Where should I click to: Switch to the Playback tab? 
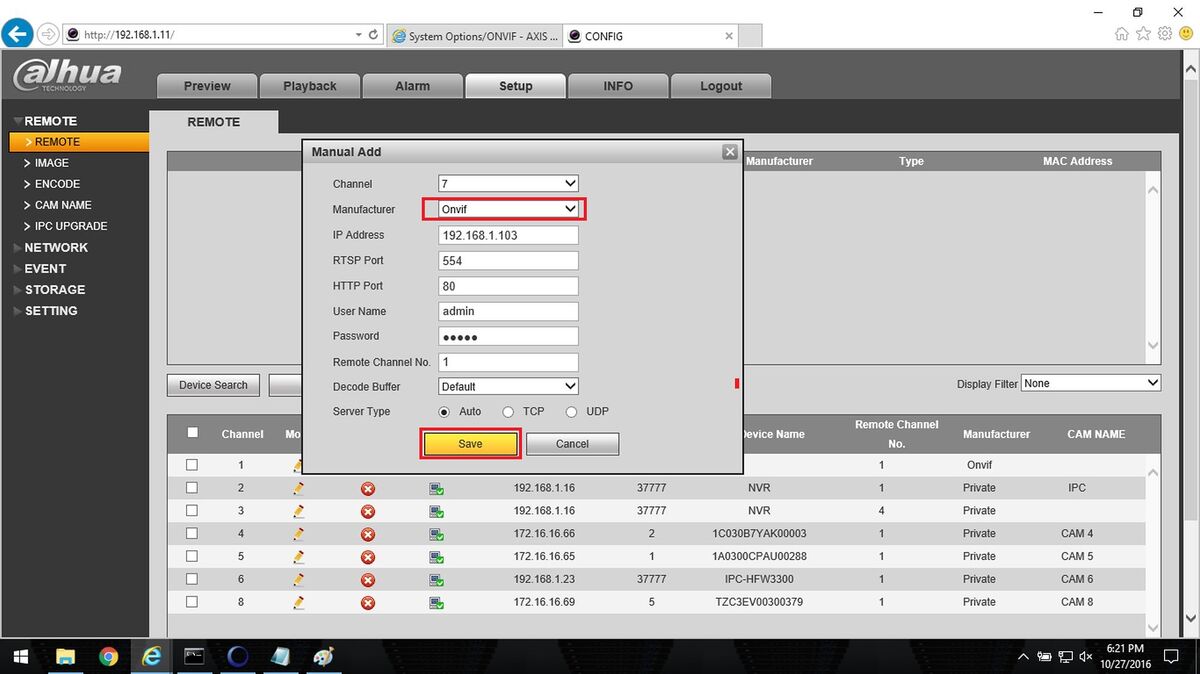coord(310,86)
